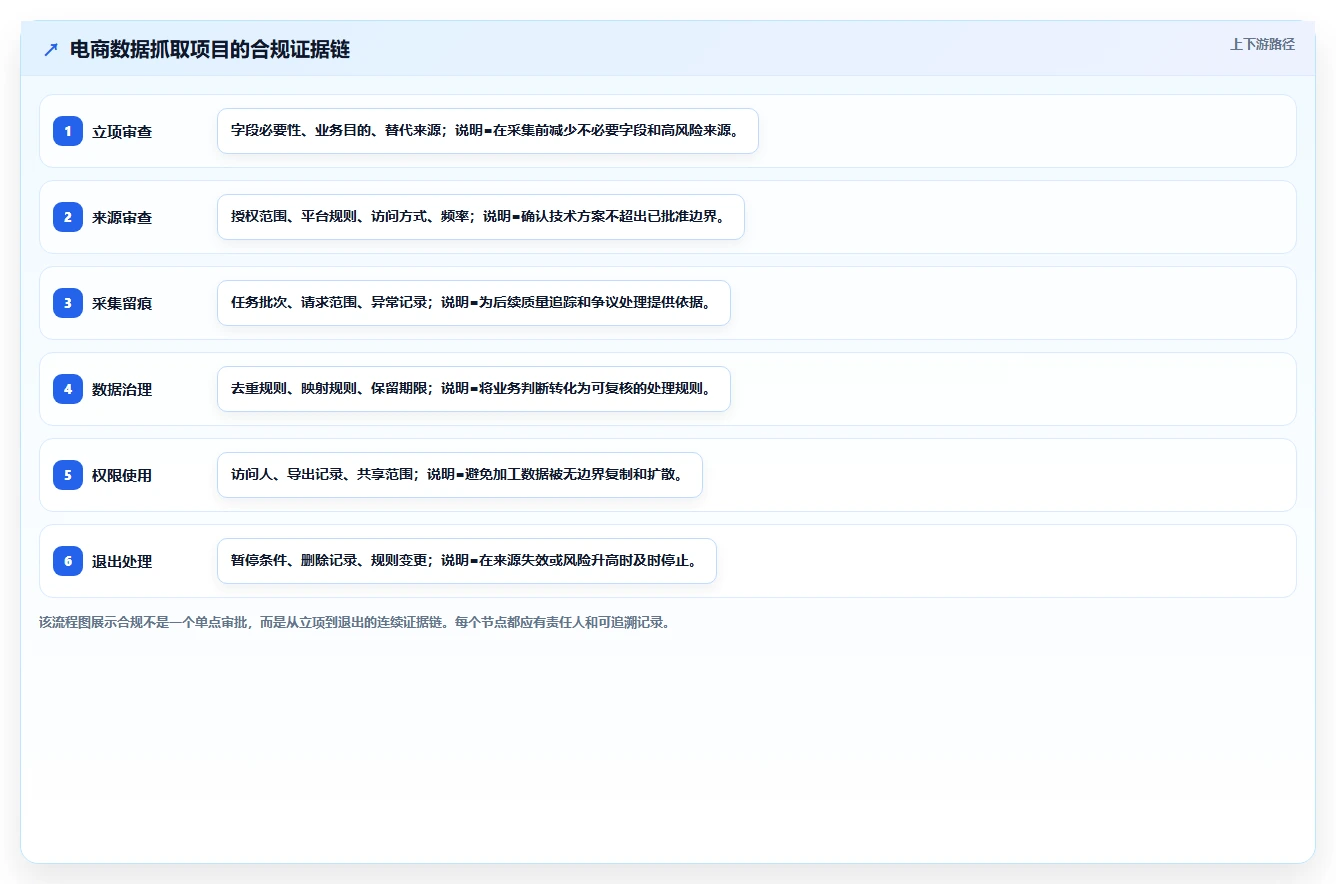Select step badge number 1
The height and width of the screenshot is (884, 1336).
68,131
